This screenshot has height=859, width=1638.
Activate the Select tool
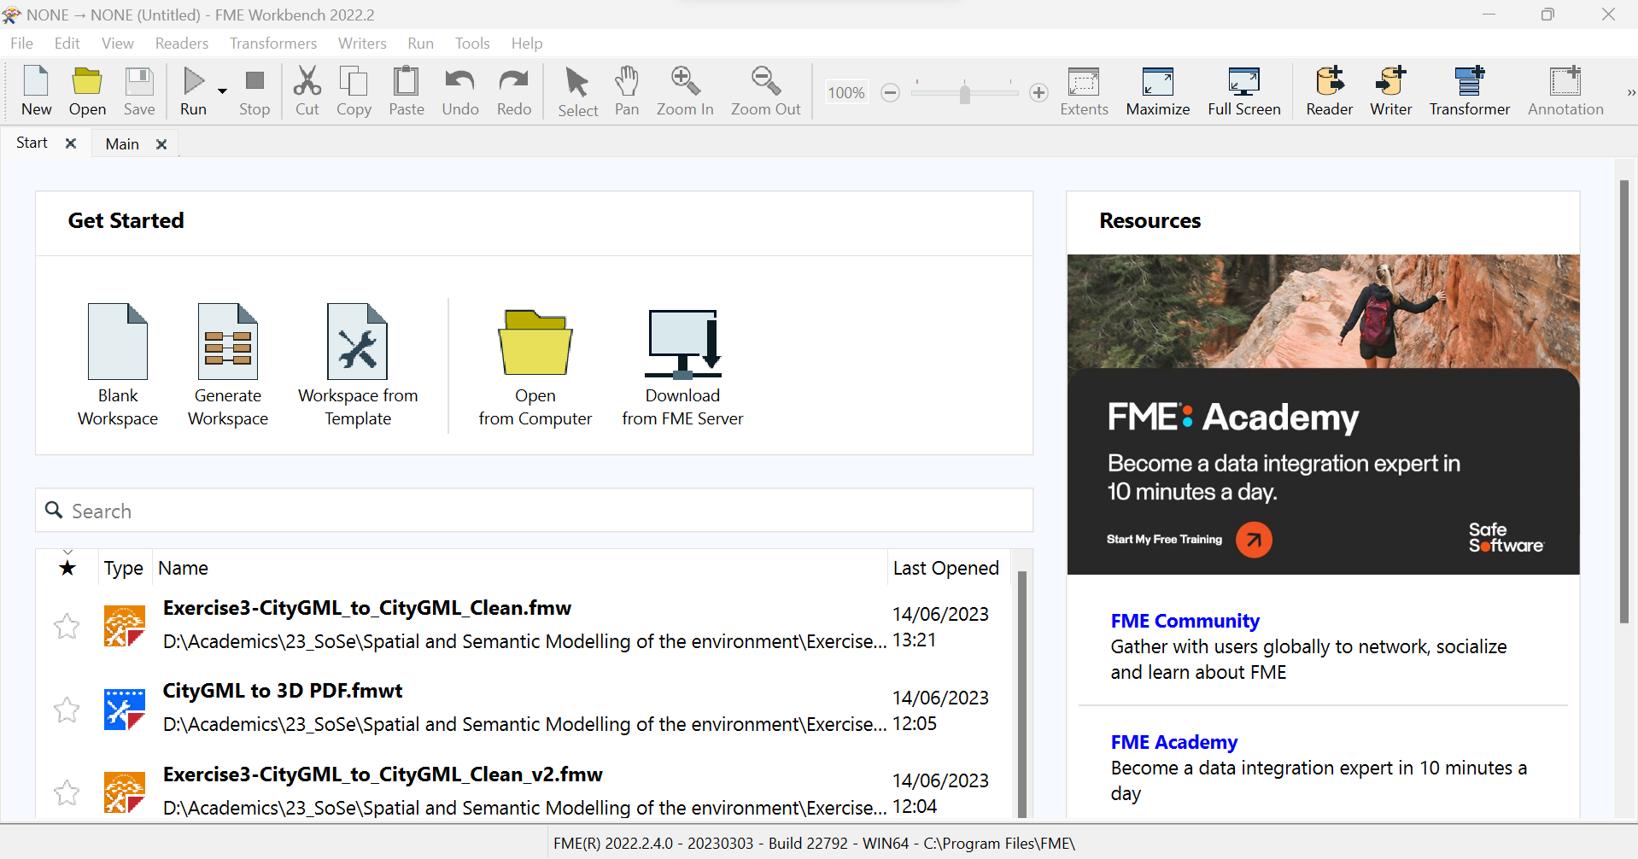577,91
